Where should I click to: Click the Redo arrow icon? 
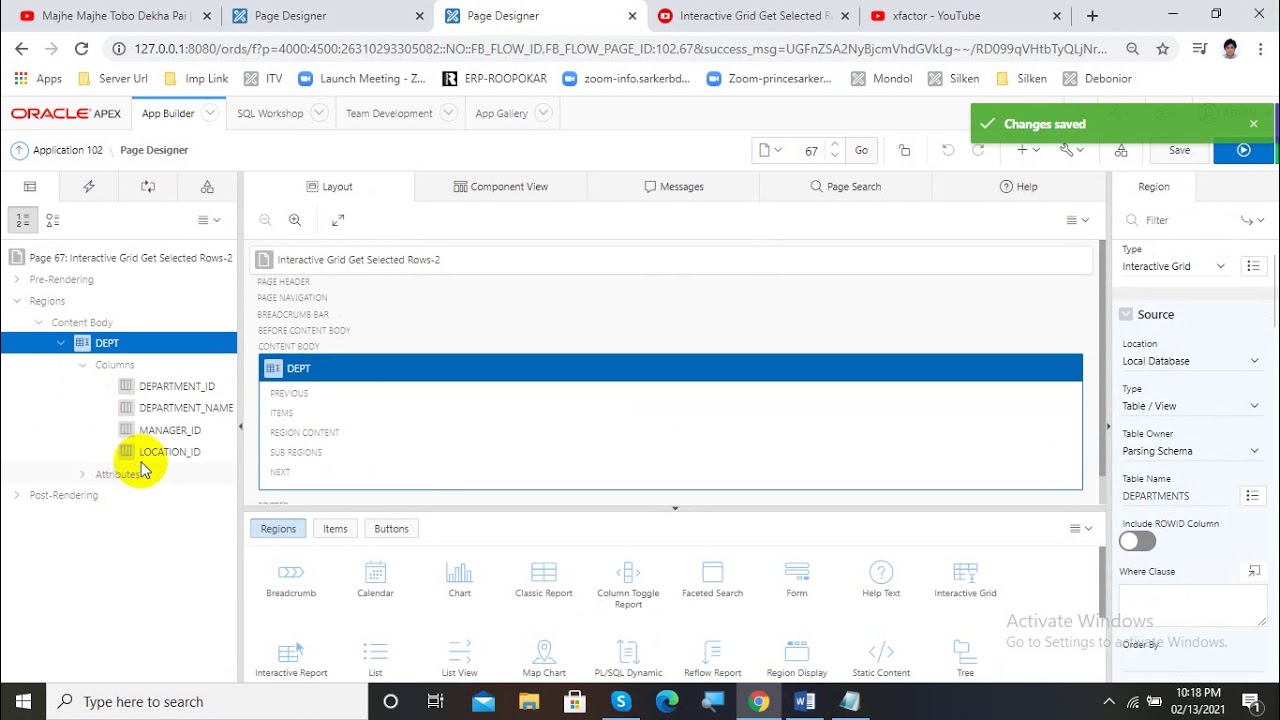point(978,150)
